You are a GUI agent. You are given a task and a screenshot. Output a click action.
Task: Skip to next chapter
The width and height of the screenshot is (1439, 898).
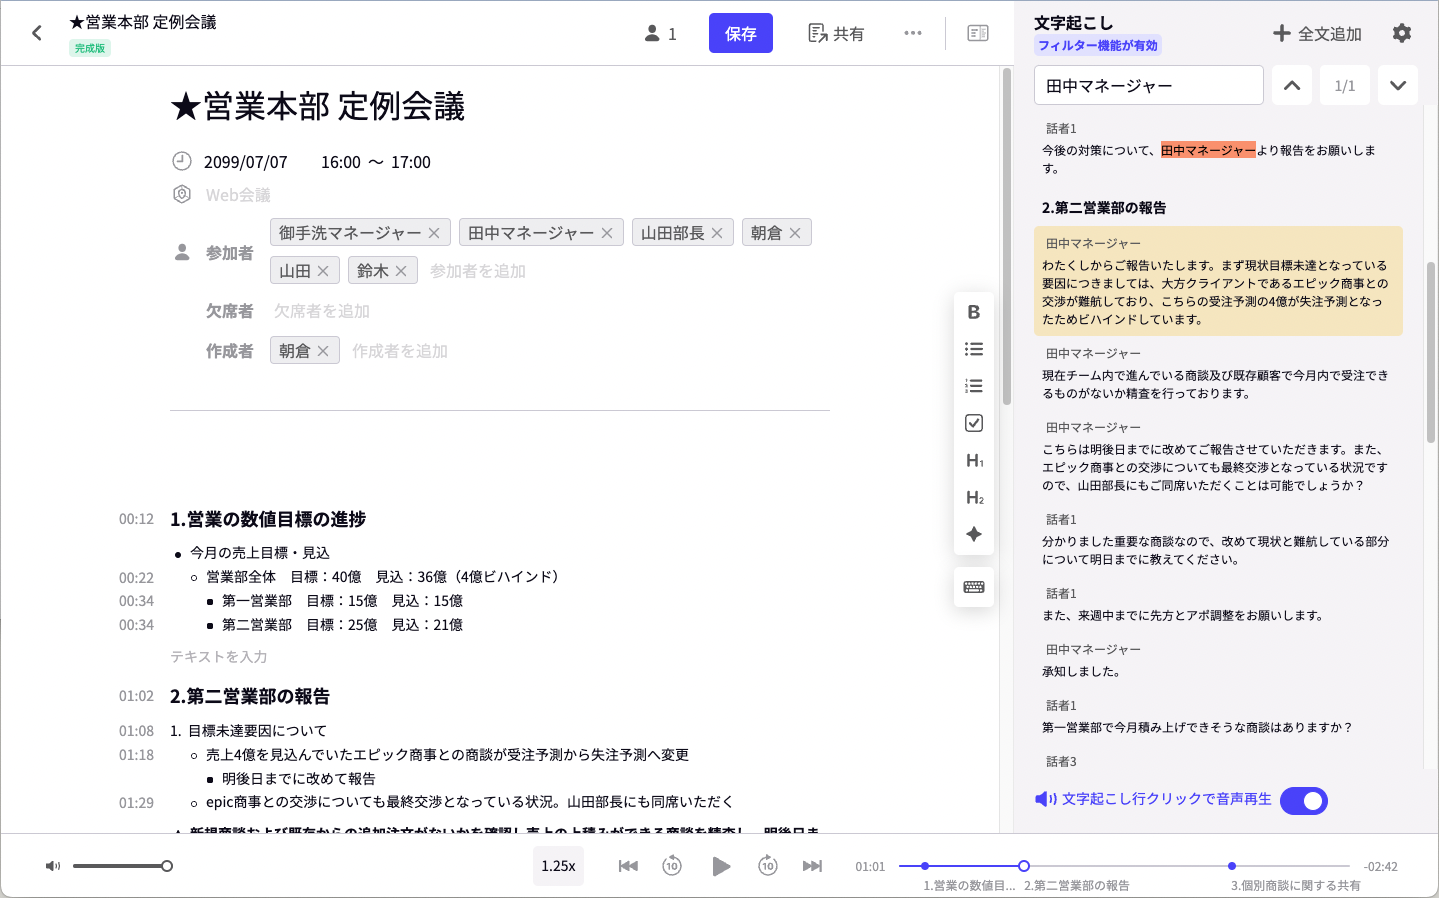812,866
